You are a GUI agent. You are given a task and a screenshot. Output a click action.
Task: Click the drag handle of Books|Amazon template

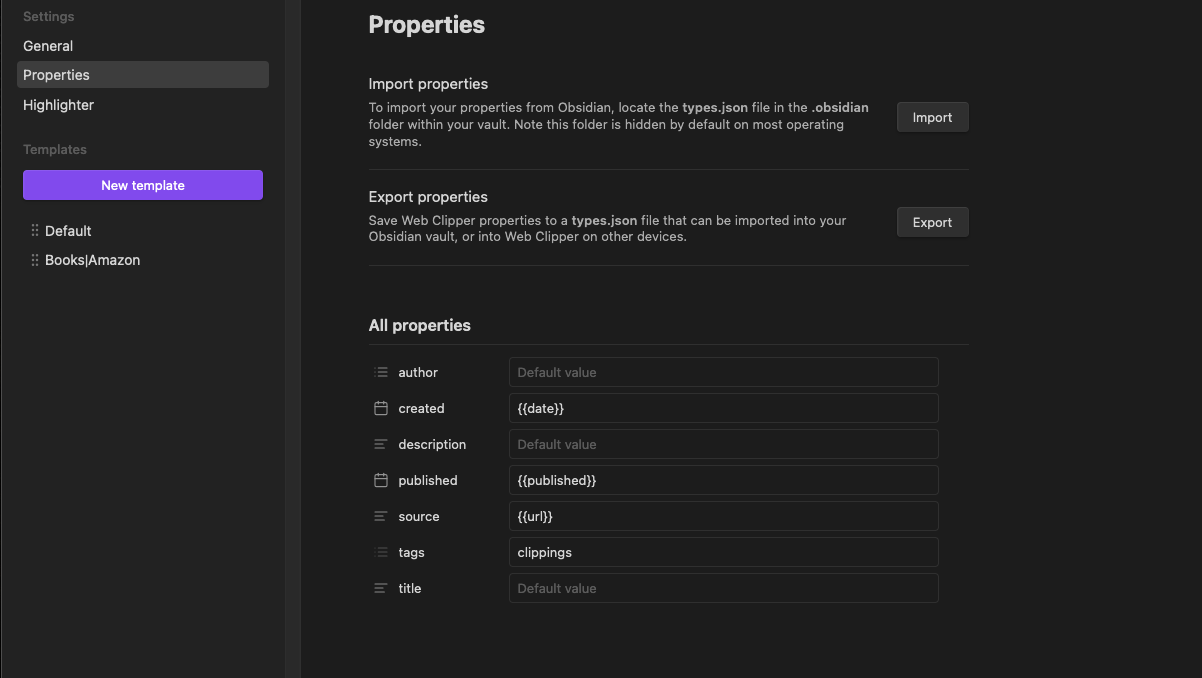35,260
